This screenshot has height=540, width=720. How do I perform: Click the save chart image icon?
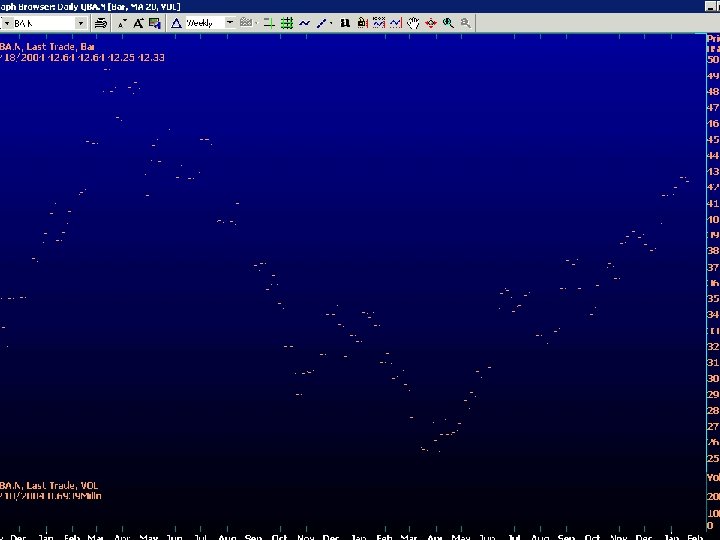(155, 23)
